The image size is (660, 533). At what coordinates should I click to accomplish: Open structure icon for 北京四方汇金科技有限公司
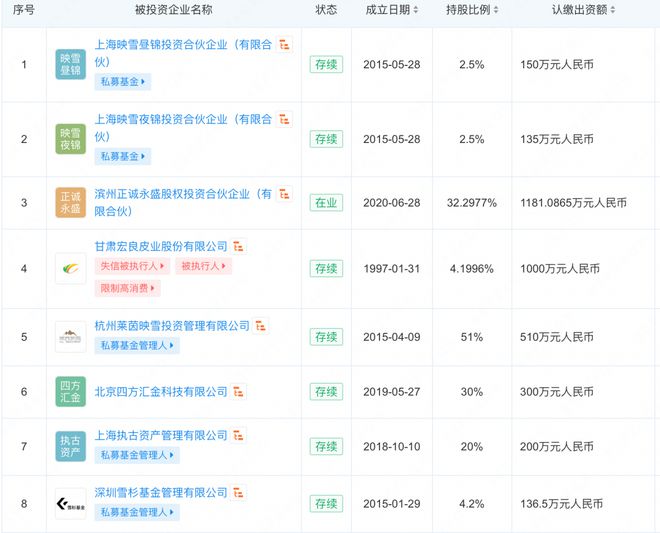(x=239, y=391)
